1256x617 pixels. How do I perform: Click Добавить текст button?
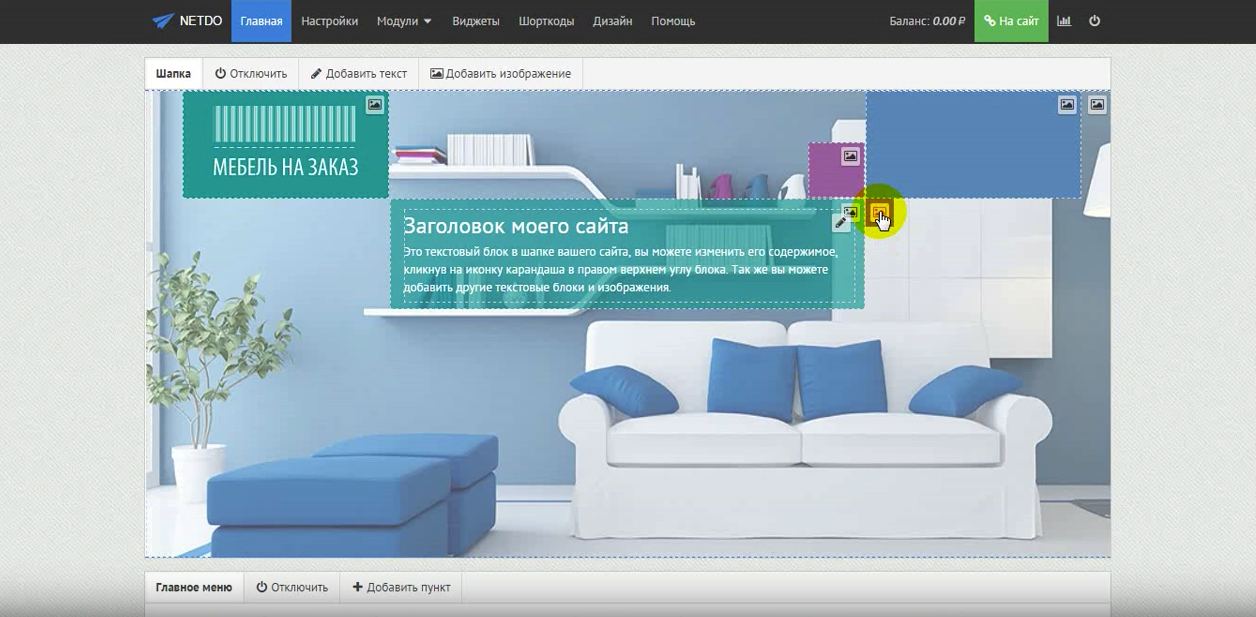coord(359,74)
